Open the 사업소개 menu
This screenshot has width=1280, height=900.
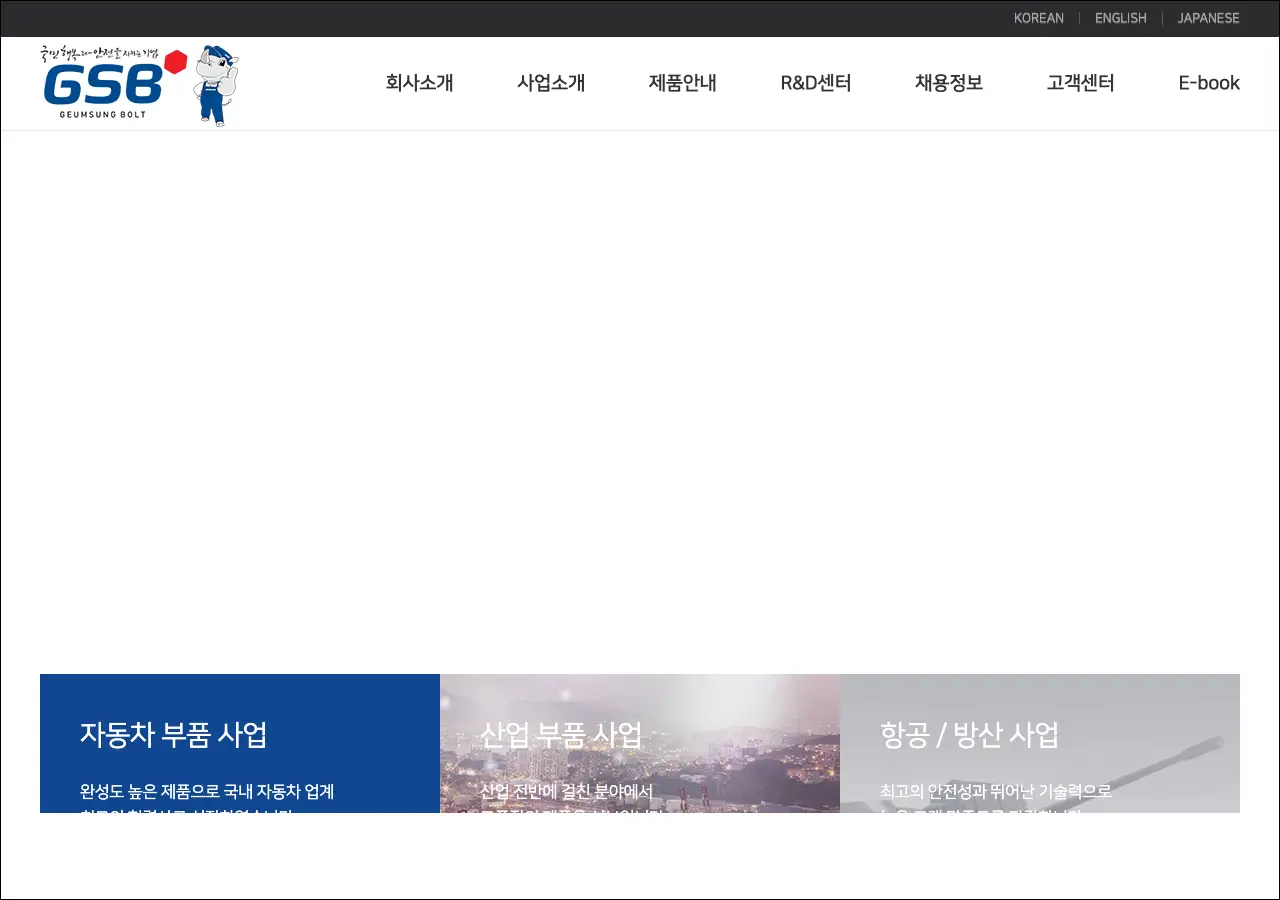tap(551, 83)
